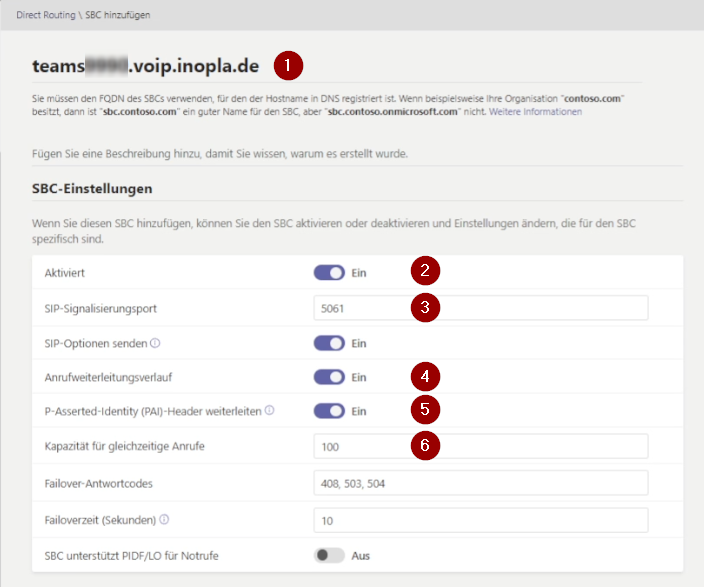The height and width of the screenshot is (587, 704).
Task: Click info icon beside PAI-Header weiterleiten
Action: click(269, 410)
